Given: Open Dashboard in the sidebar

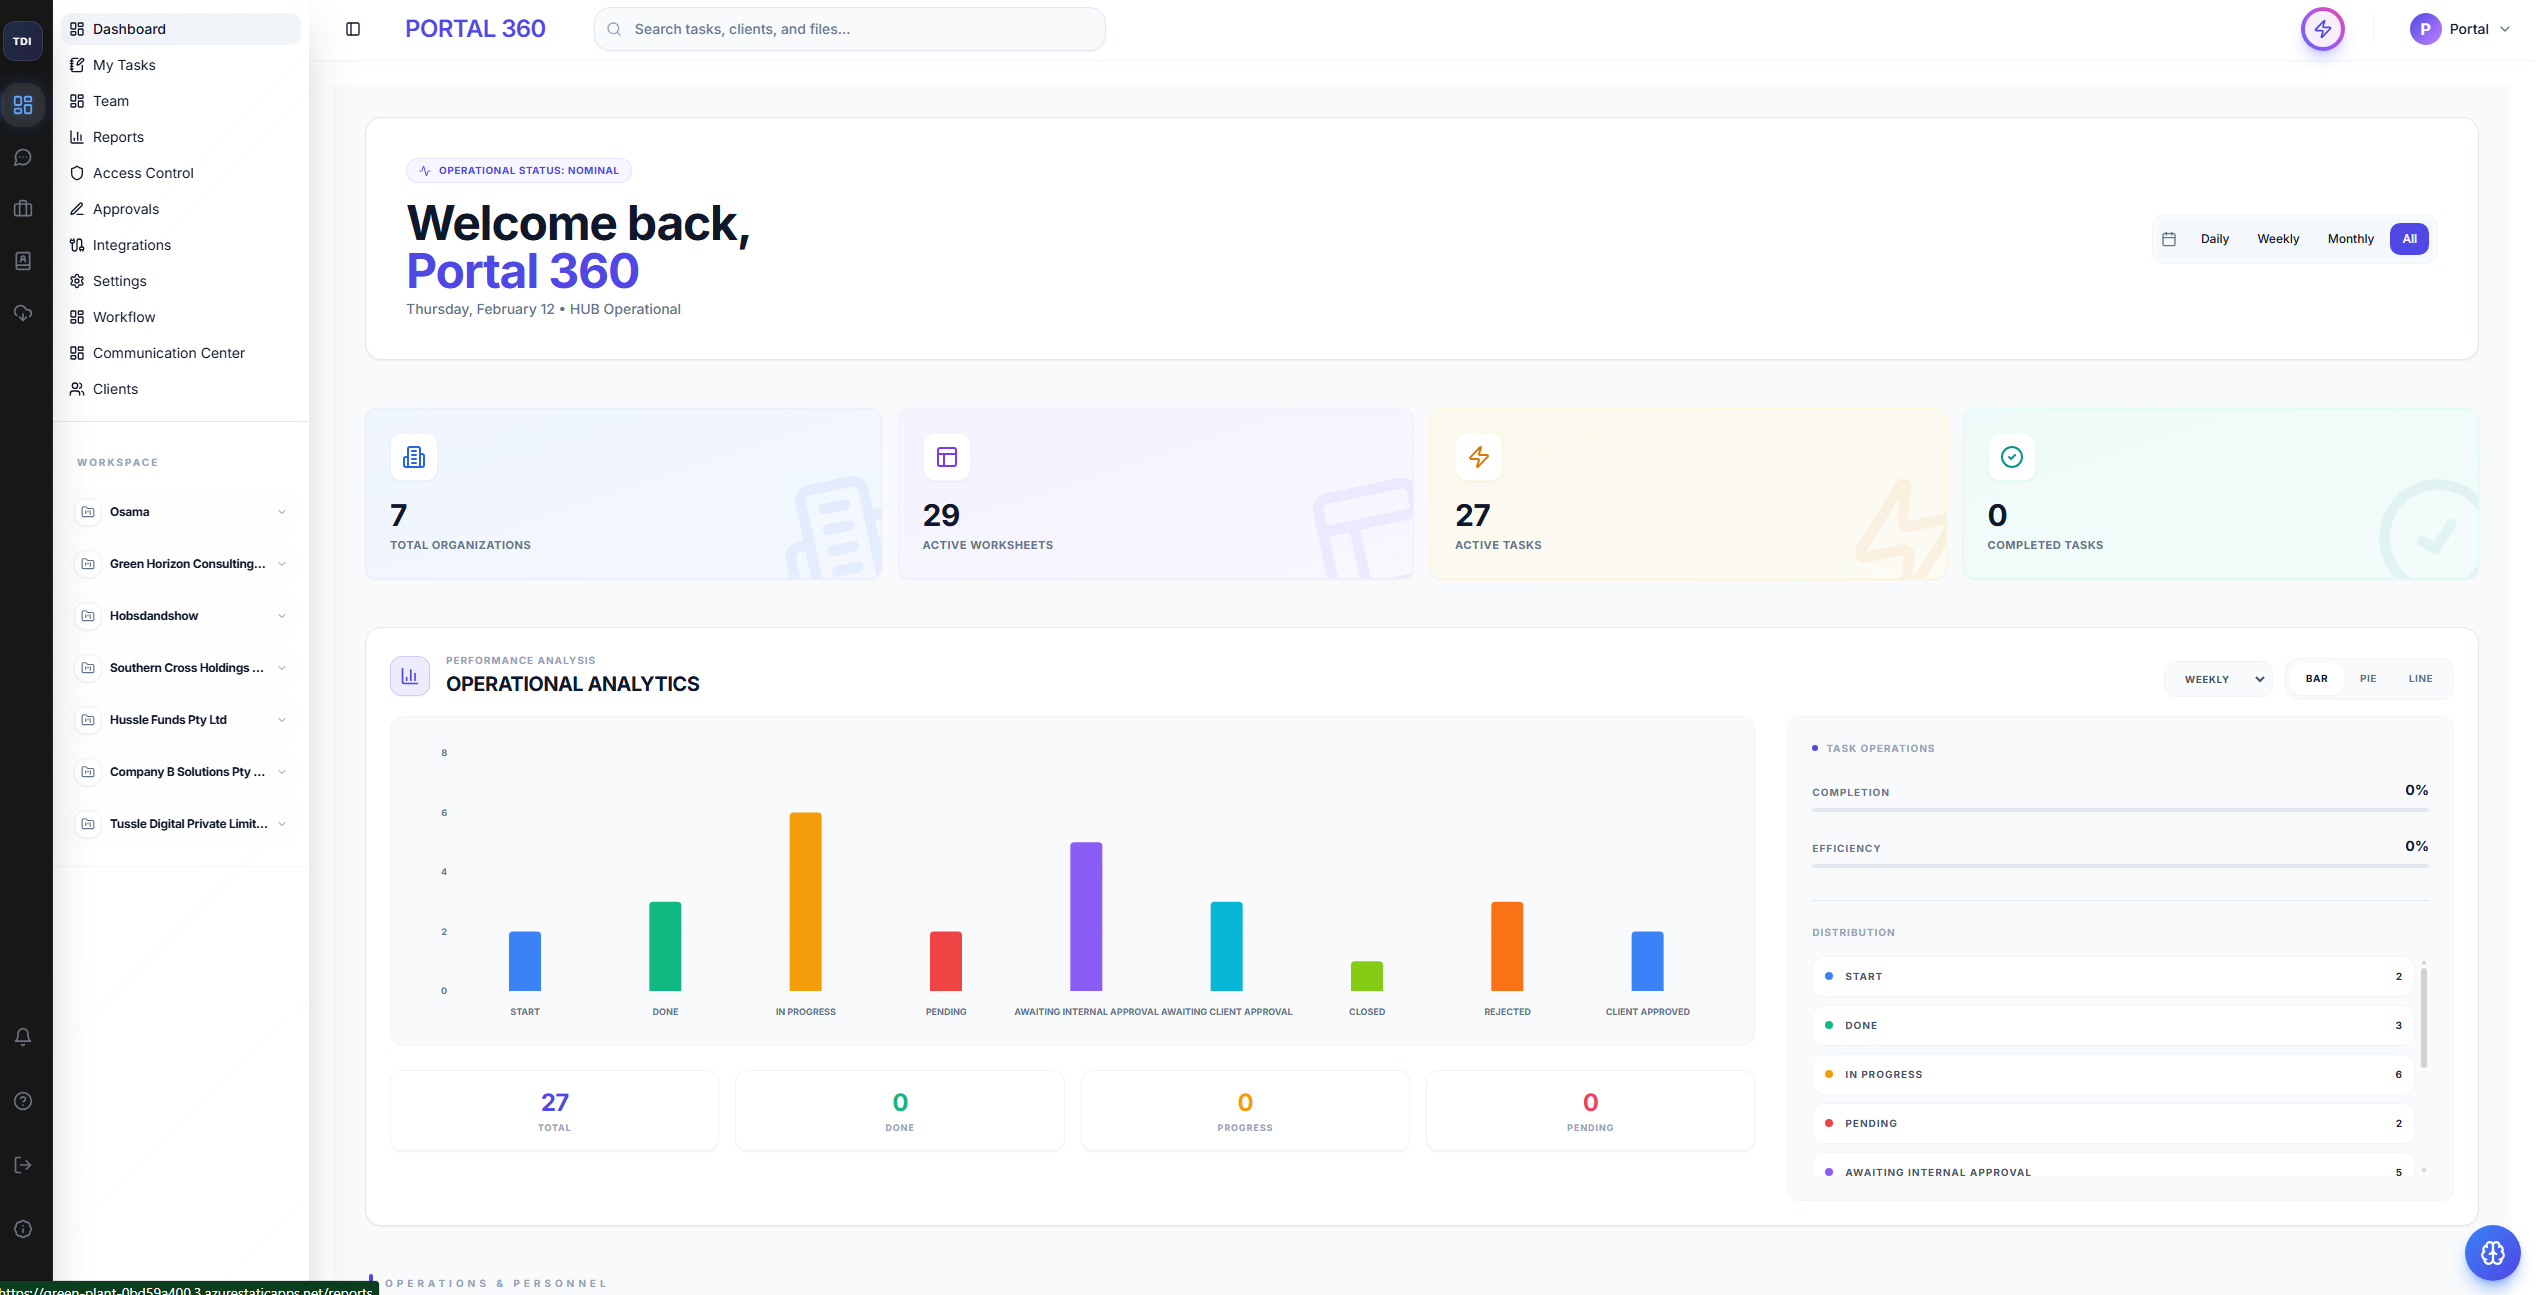Looking at the screenshot, I should point(181,29).
